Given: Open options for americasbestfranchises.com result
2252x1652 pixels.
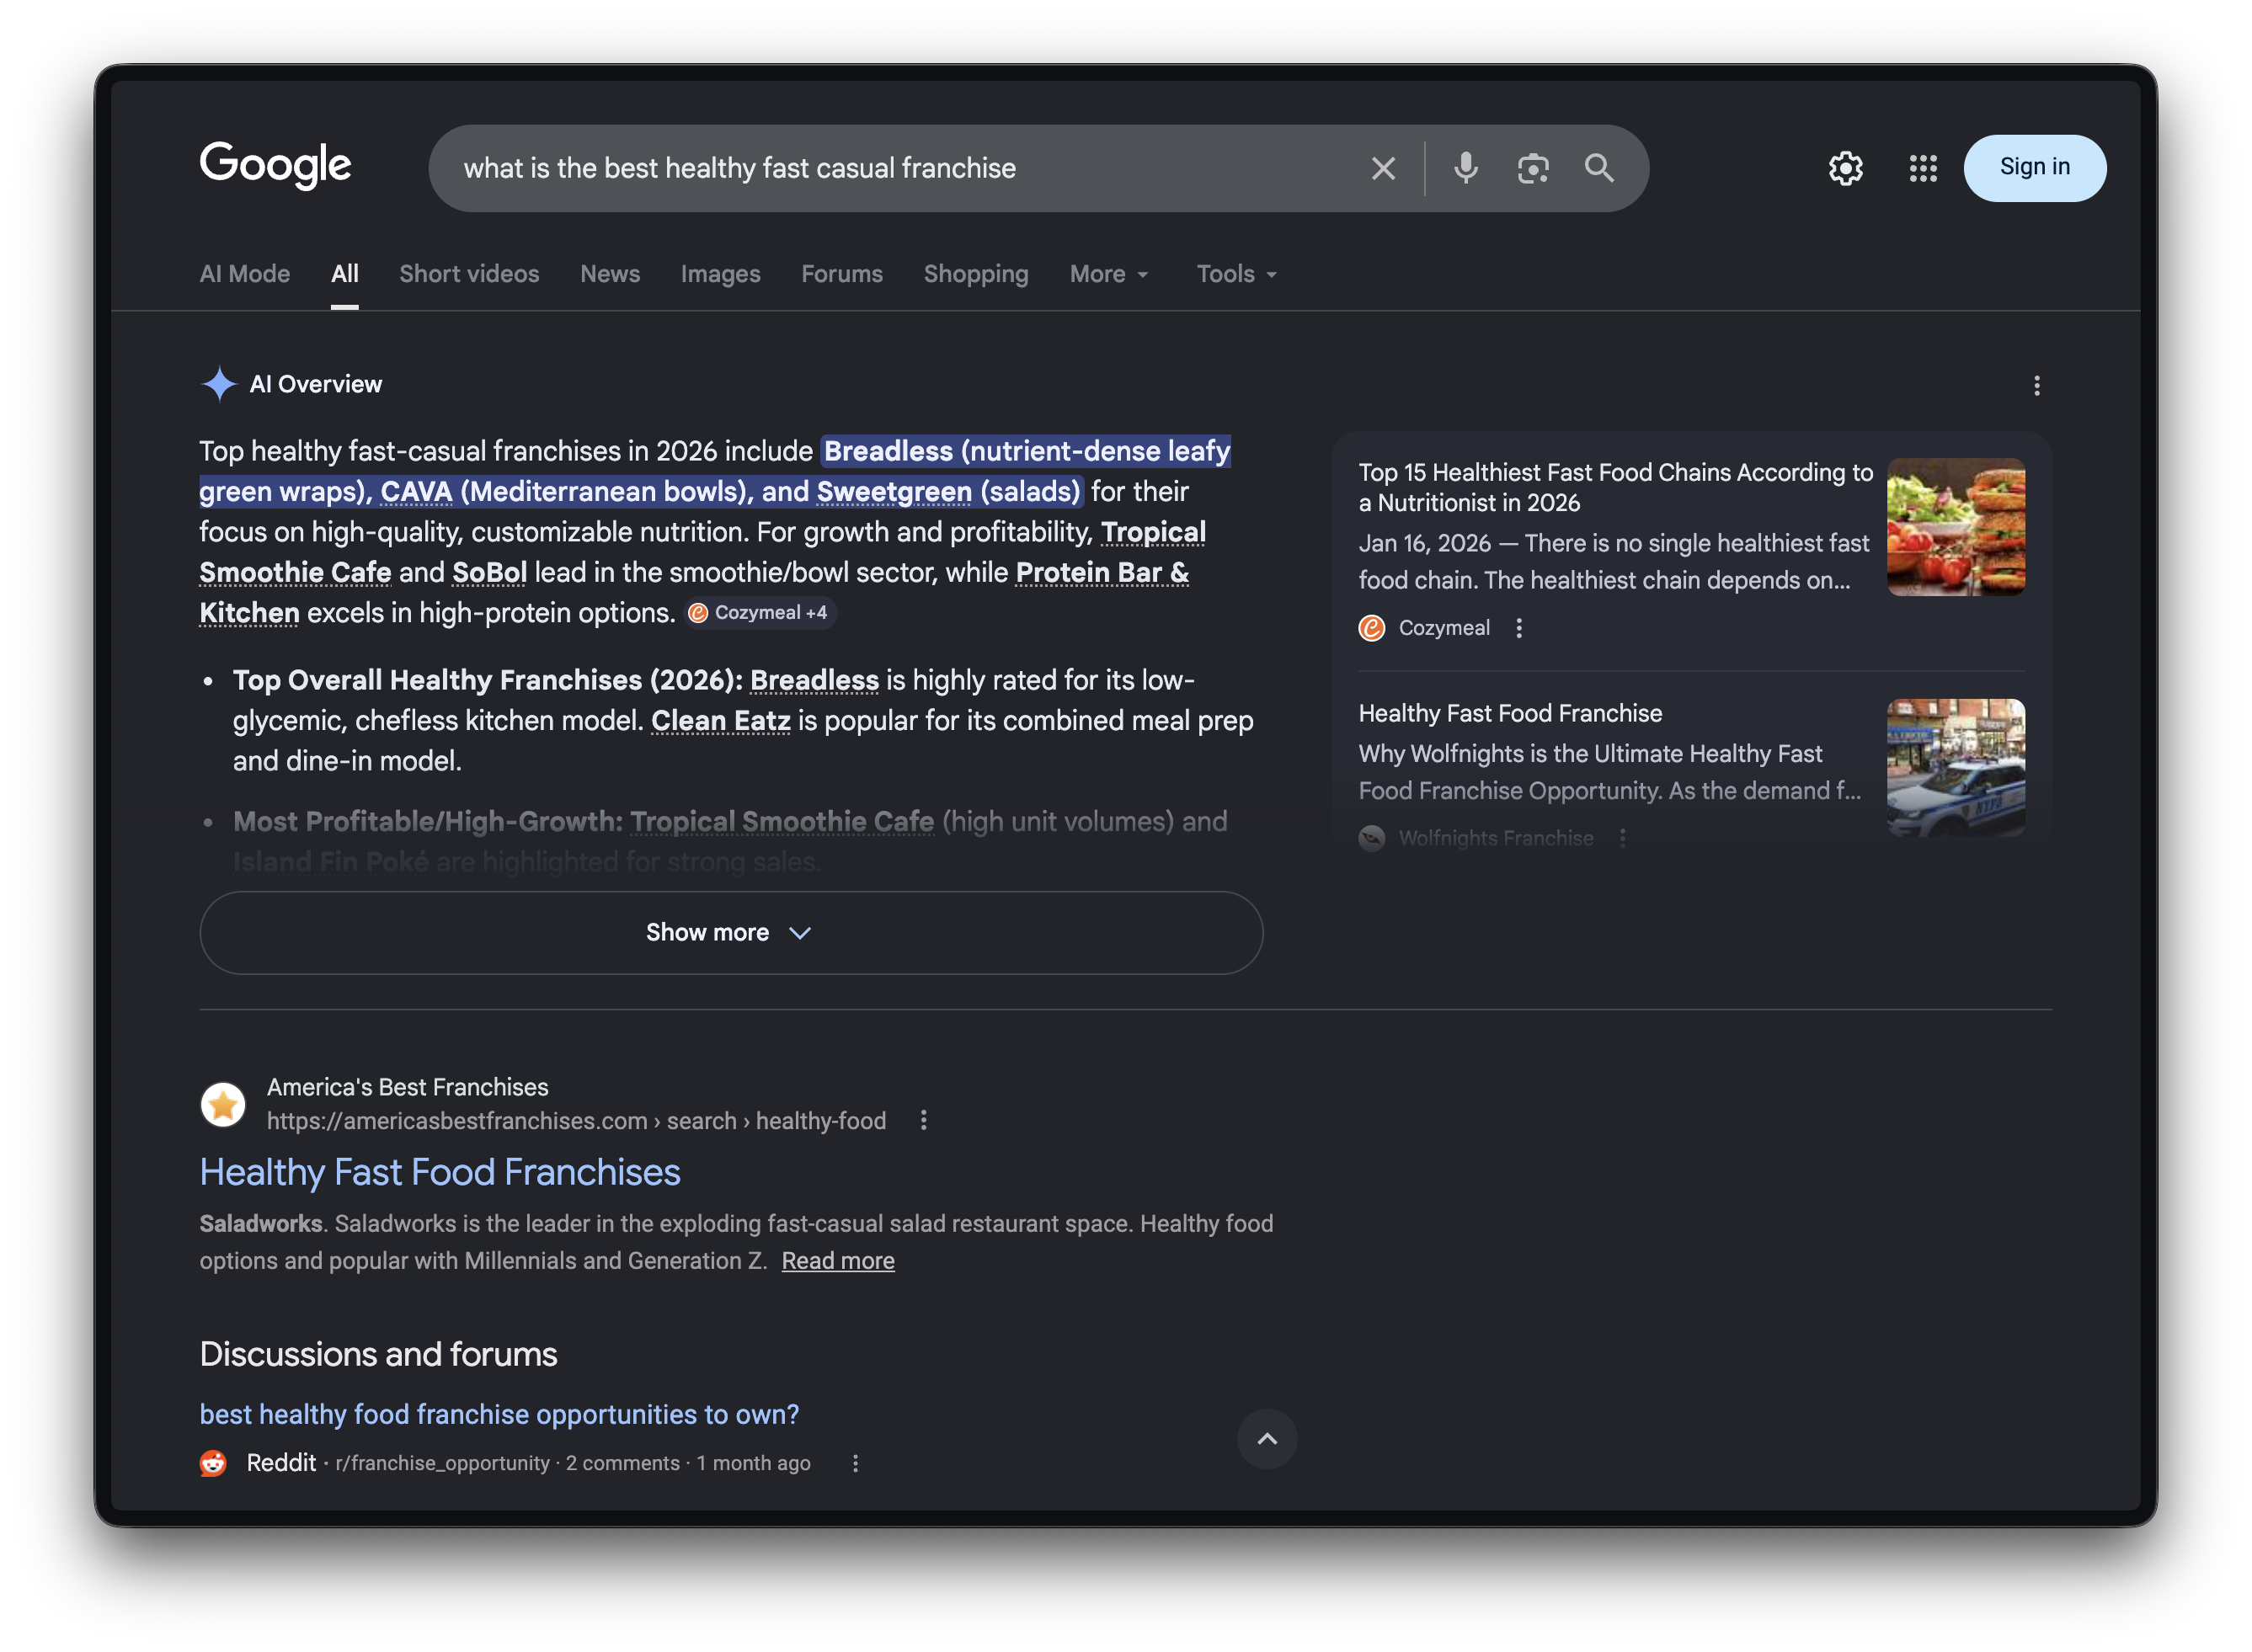Looking at the screenshot, I should coord(923,1120).
